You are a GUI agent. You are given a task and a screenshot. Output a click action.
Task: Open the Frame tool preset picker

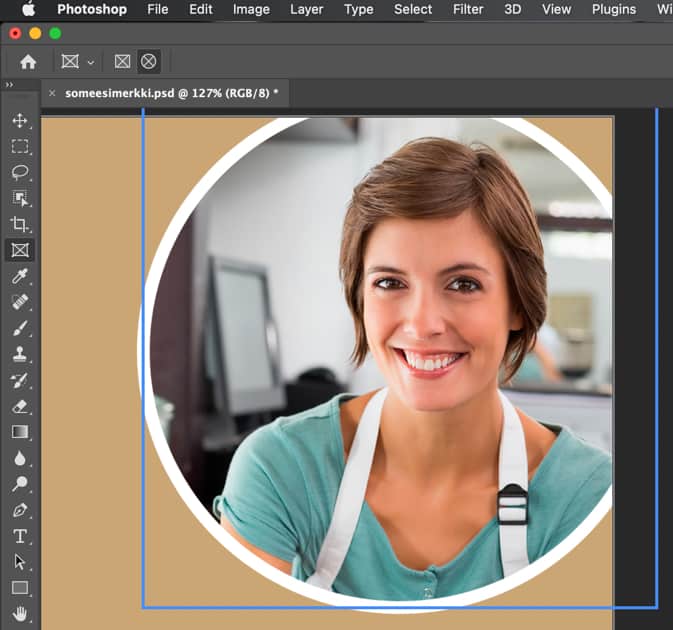[x=77, y=62]
